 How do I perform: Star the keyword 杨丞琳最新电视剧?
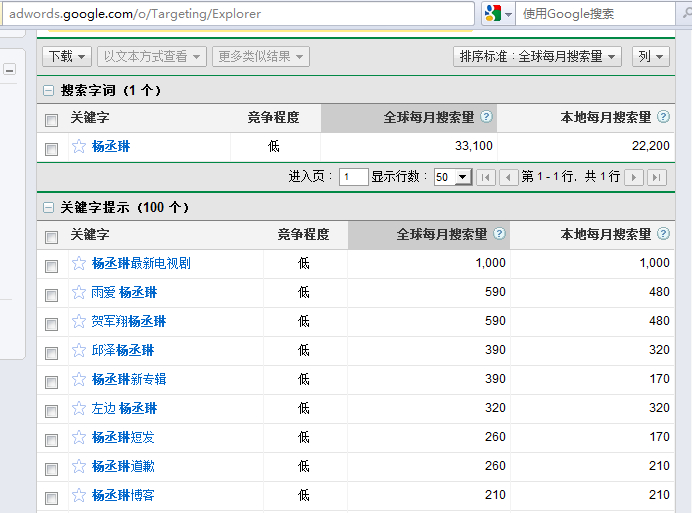(79, 263)
